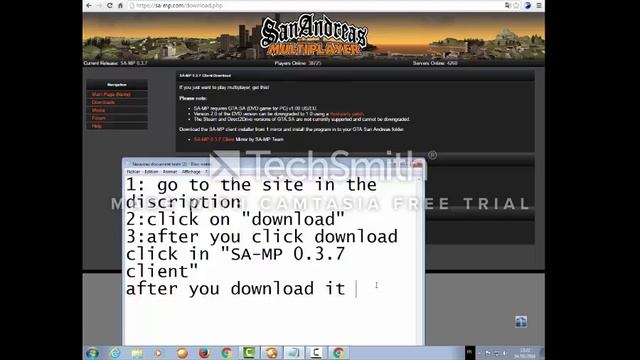640x360 pixels.
Task: Click Notepad vertical scrollbar
Action: point(420,260)
